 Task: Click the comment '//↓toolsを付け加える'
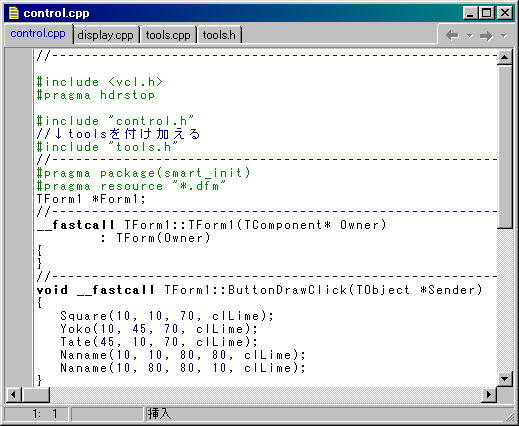point(118,134)
